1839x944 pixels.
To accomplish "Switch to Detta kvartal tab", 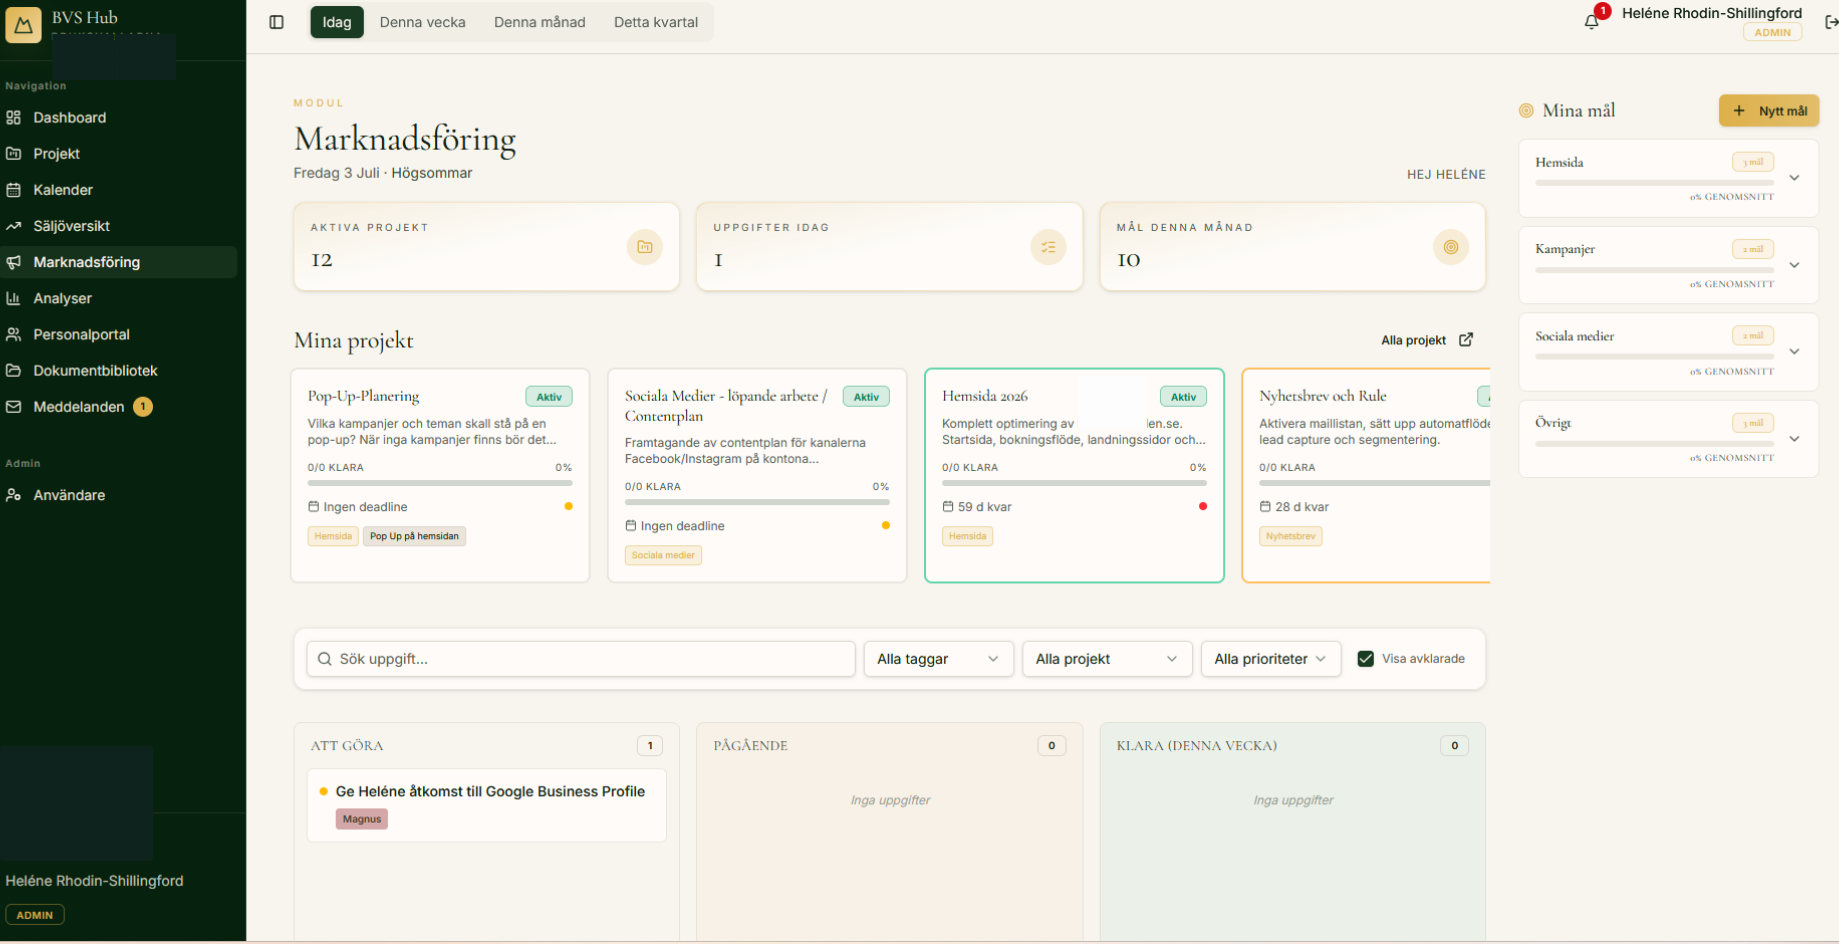I will pyautogui.click(x=656, y=22).
